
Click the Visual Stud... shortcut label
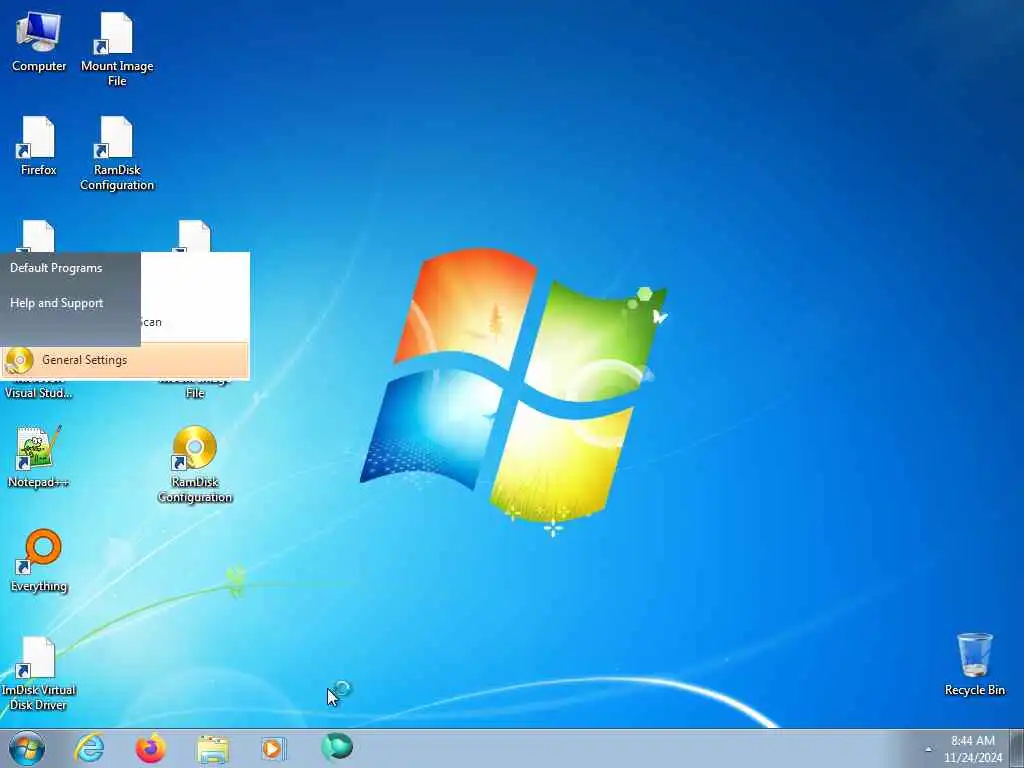tap(39, 392)
